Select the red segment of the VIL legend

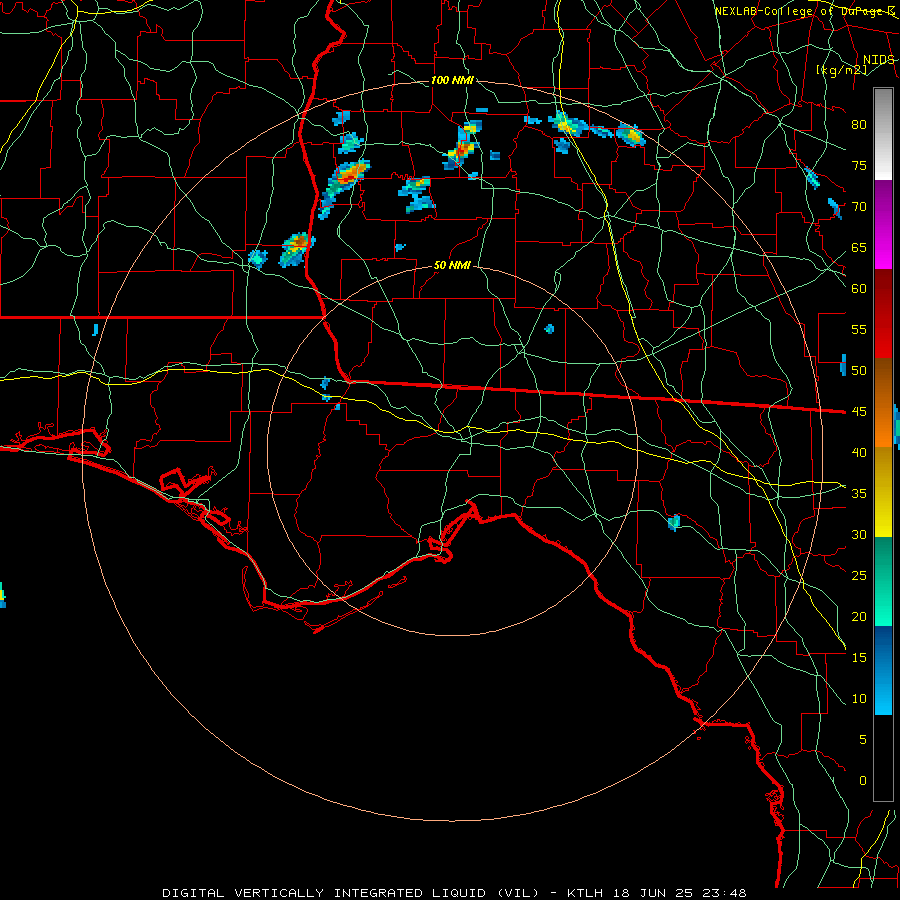click(883, 314)
